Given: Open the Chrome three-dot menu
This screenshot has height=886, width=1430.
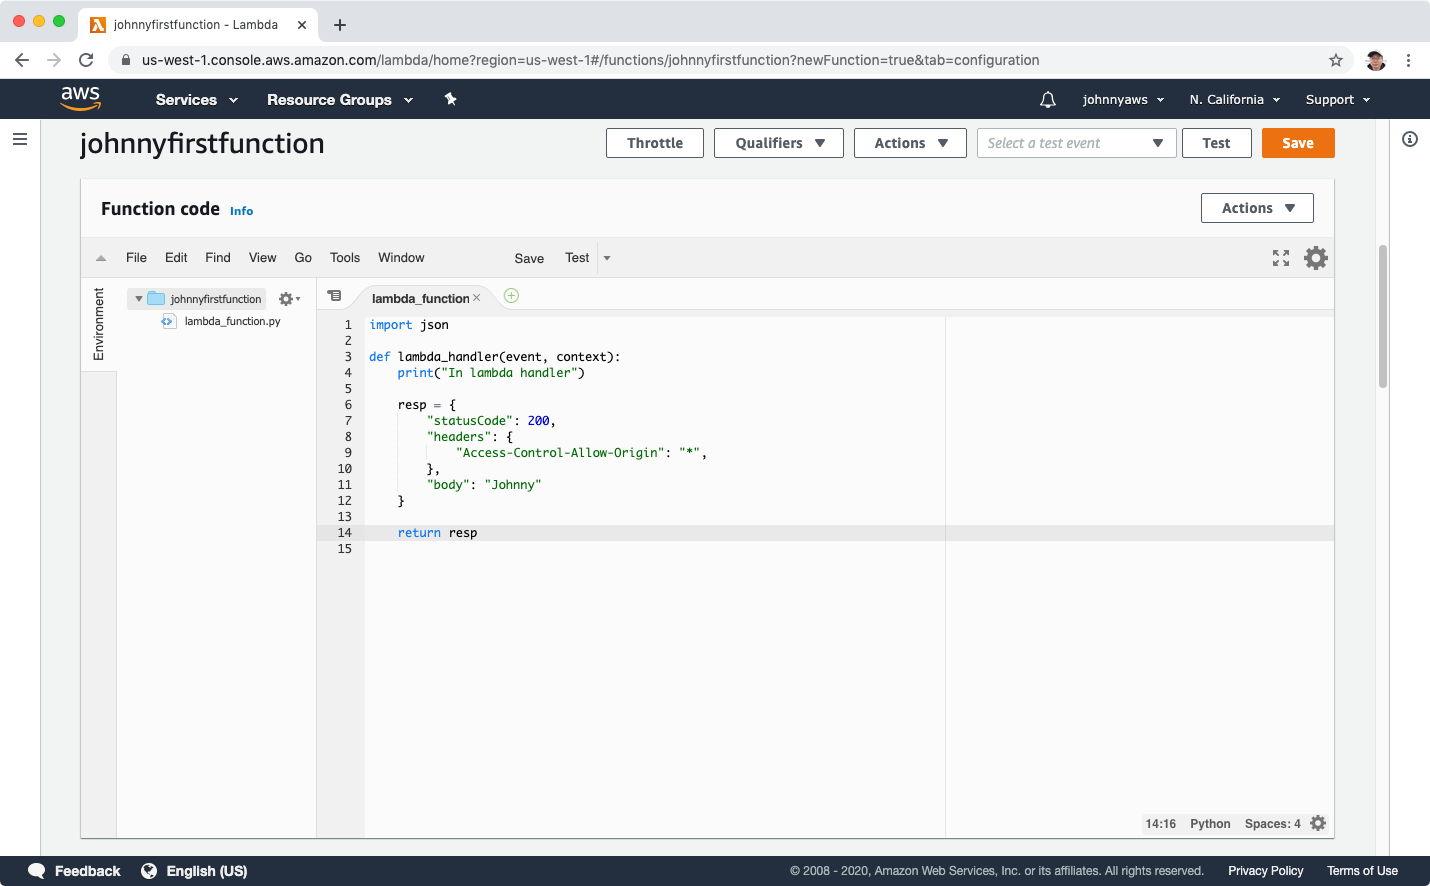Looking at the screenshot, I should (x=1408, y=60).
